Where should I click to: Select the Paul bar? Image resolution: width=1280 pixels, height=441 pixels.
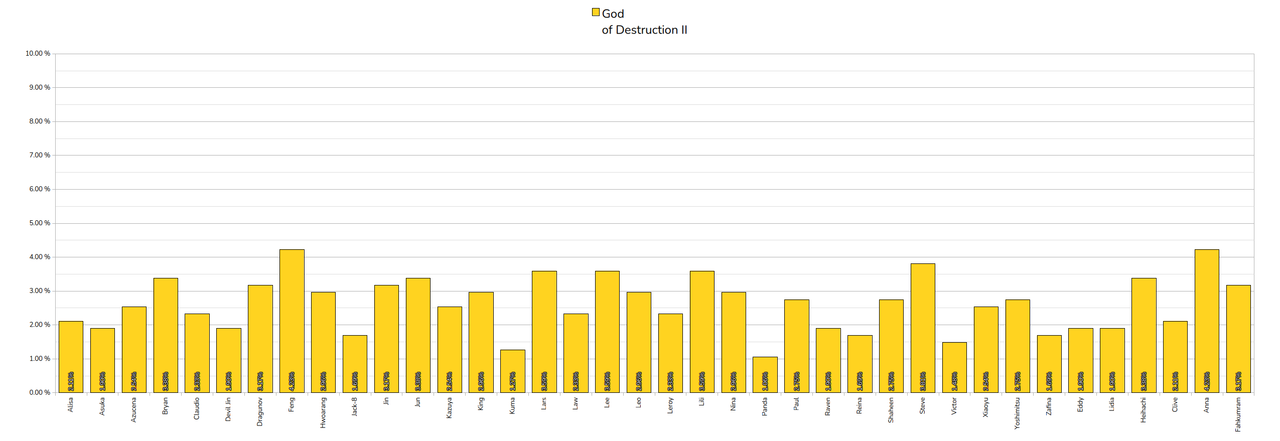[797, 346]
